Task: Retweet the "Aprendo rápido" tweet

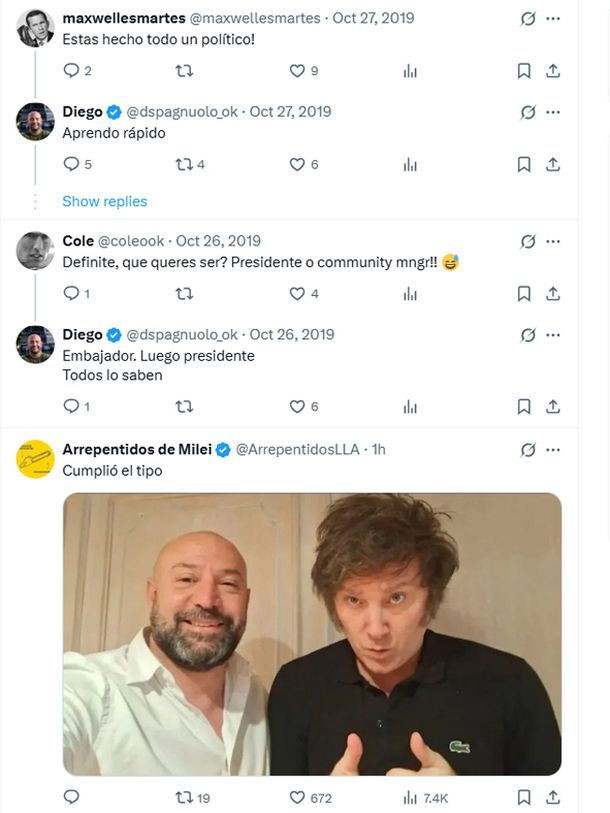Action: (183, 164)
